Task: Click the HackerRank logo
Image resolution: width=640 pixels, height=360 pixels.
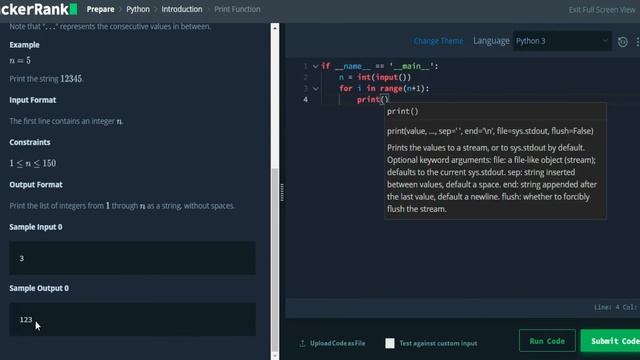Action: pyautogui.click(x=39, y=9)
